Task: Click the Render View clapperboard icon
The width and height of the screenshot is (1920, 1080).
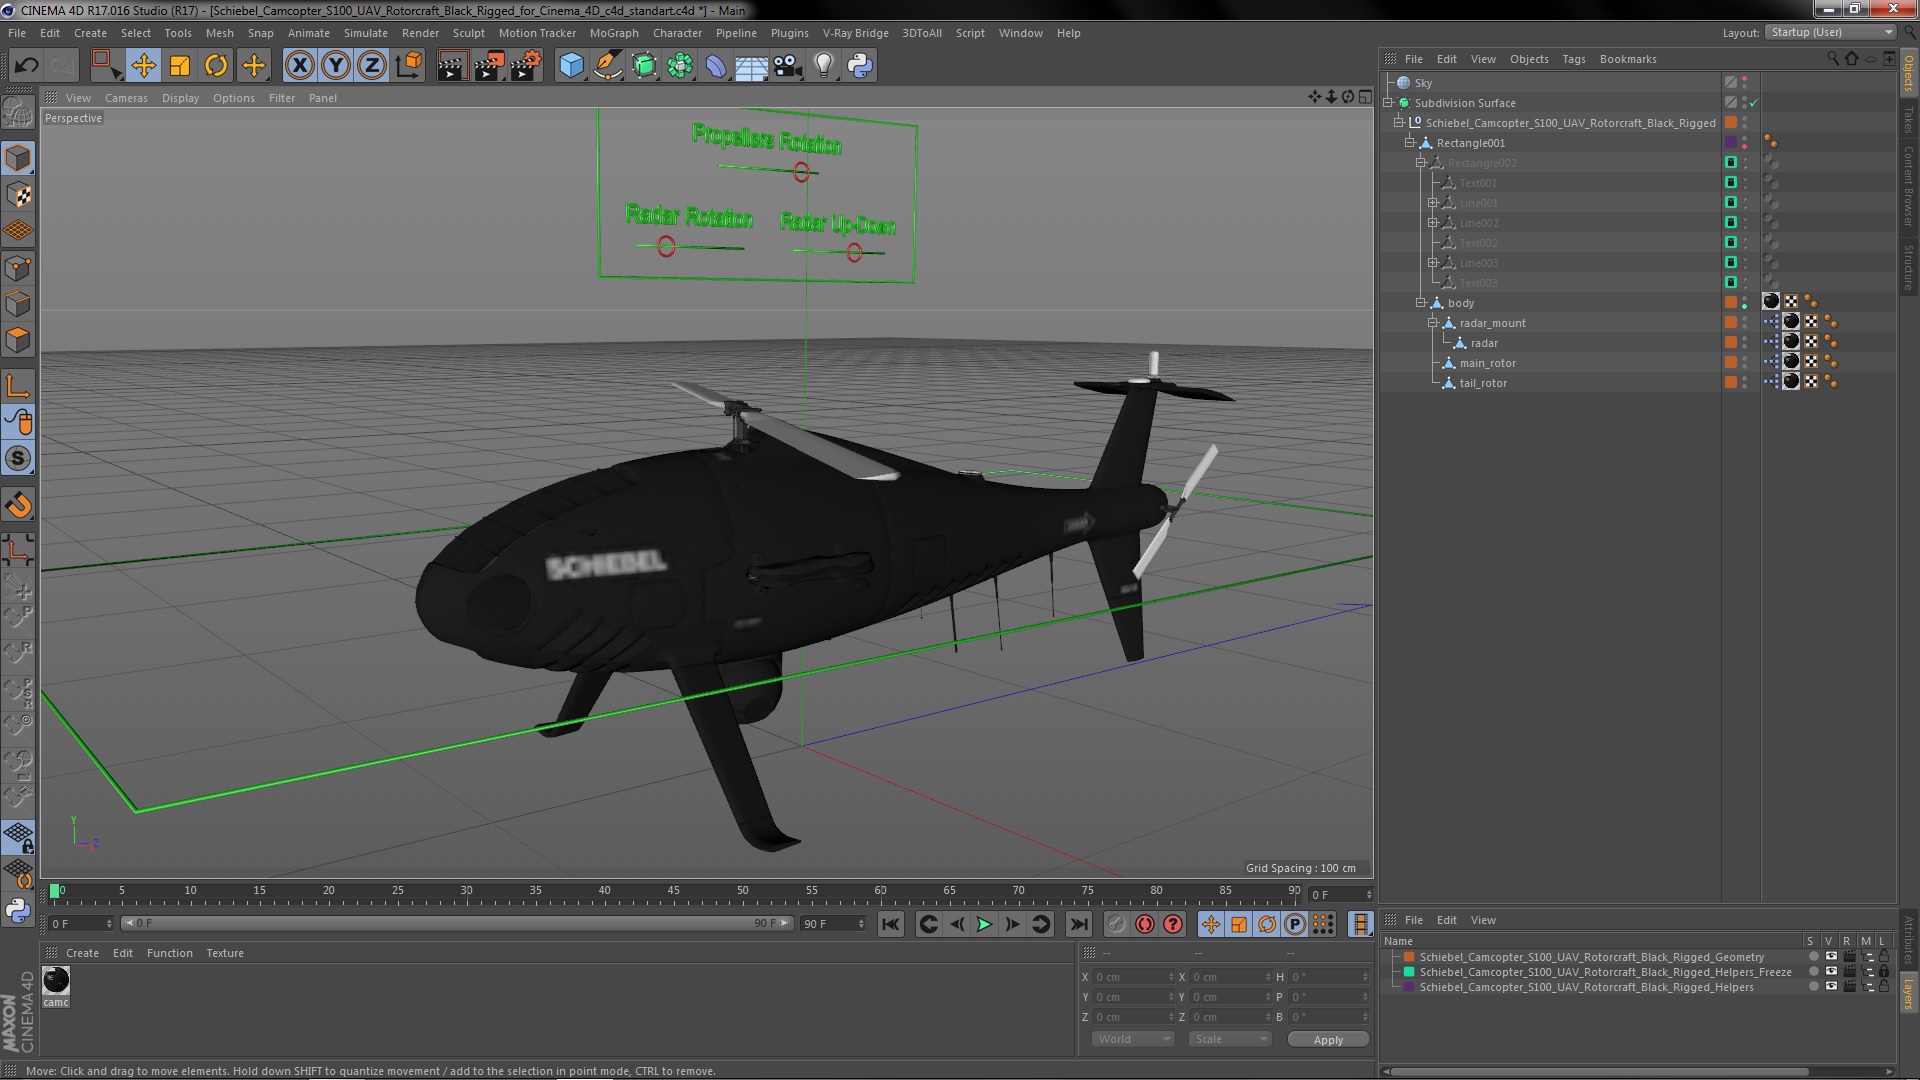Action: click(x=452, y=66)
